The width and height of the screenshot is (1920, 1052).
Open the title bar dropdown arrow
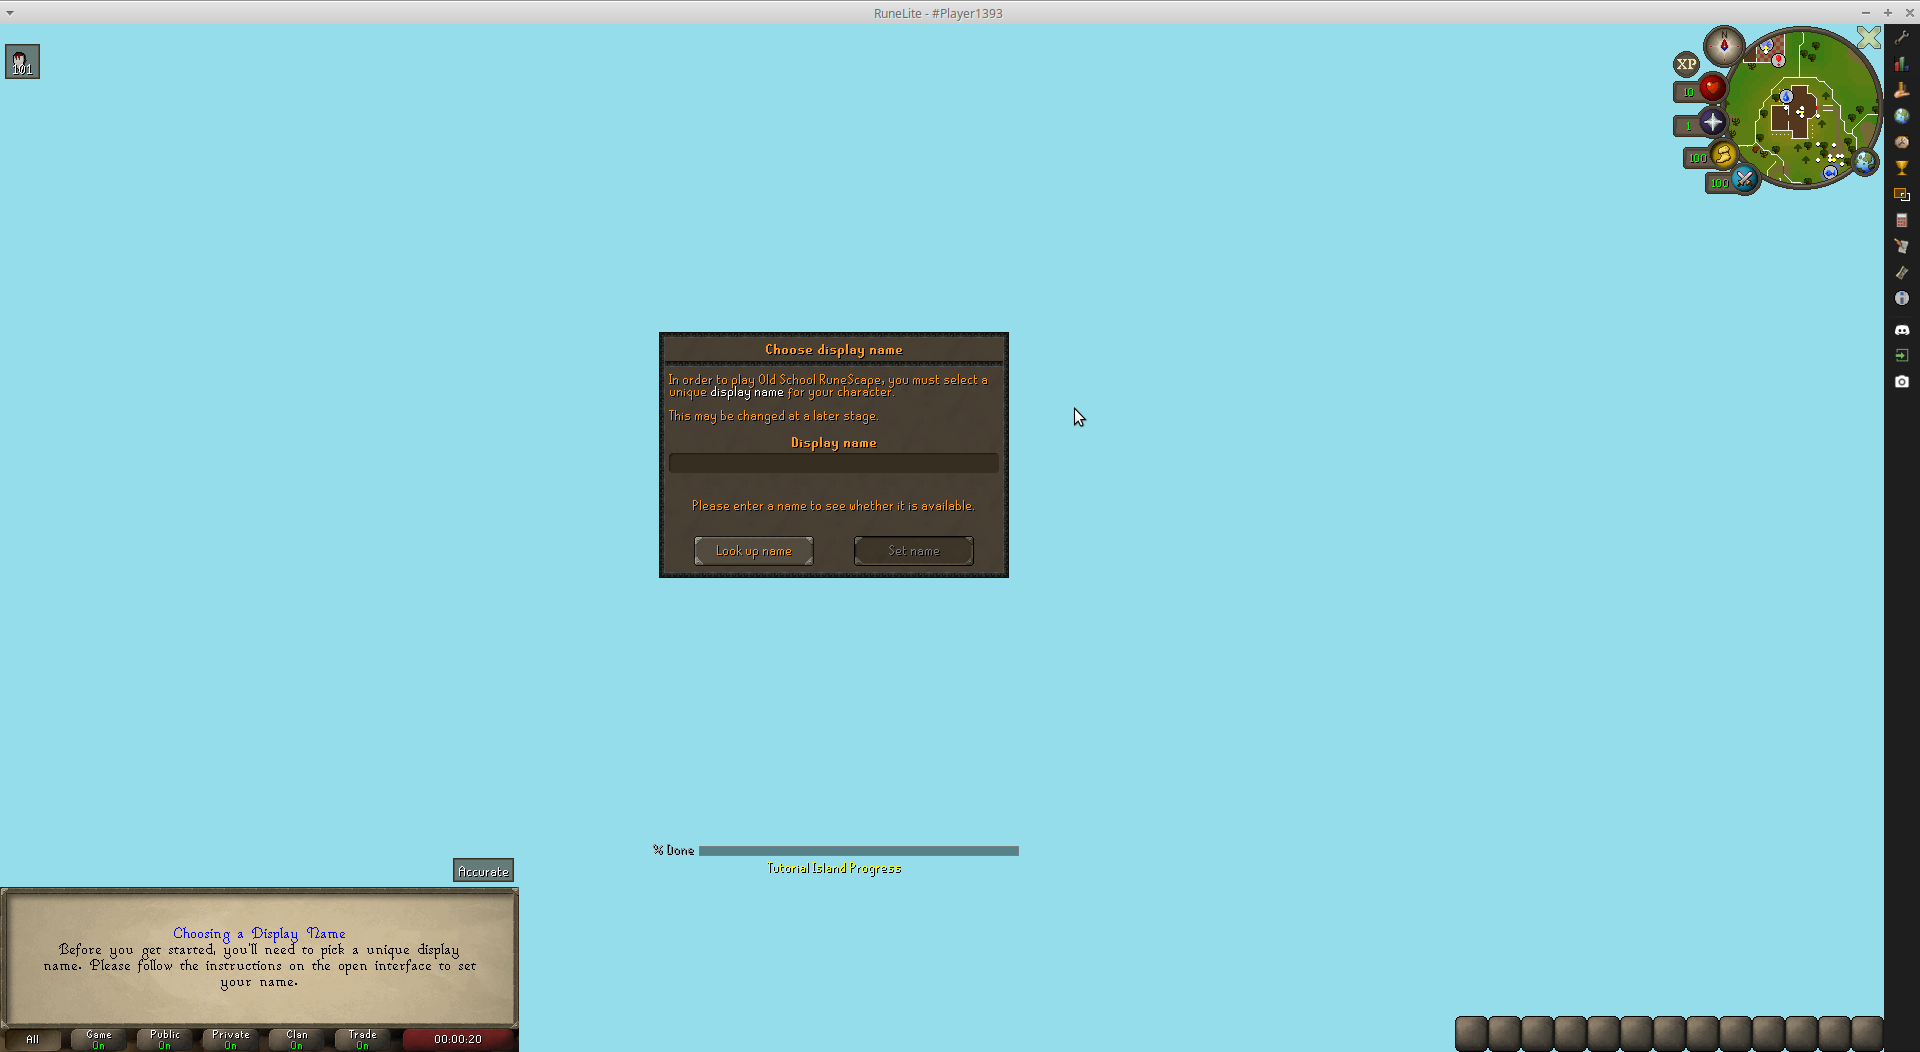(10, 13)
